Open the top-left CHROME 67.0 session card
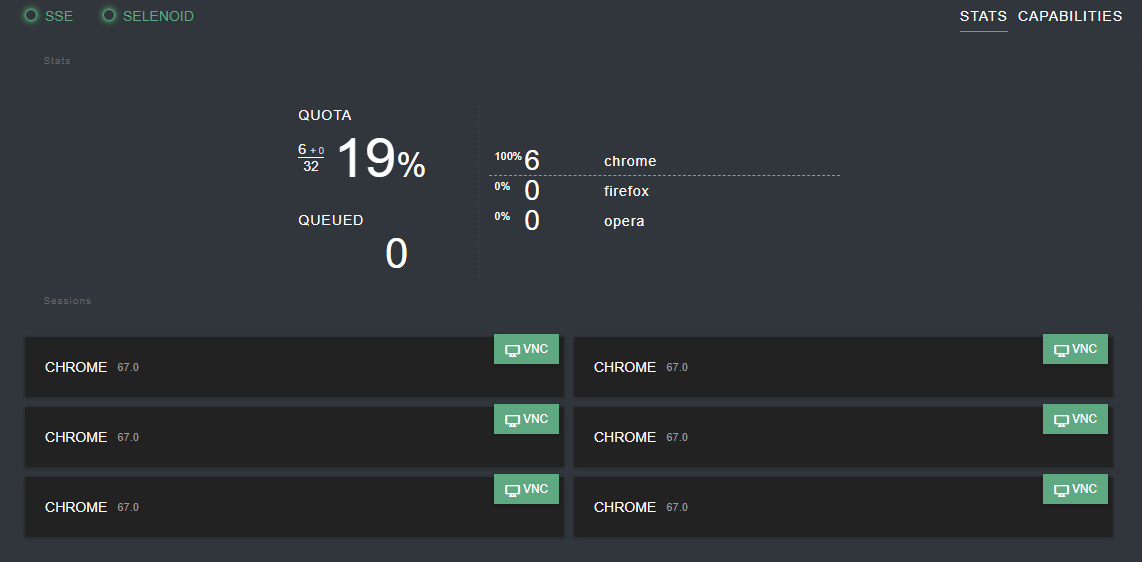This screenshot has height=562, width=1142. tap(294, 367)
